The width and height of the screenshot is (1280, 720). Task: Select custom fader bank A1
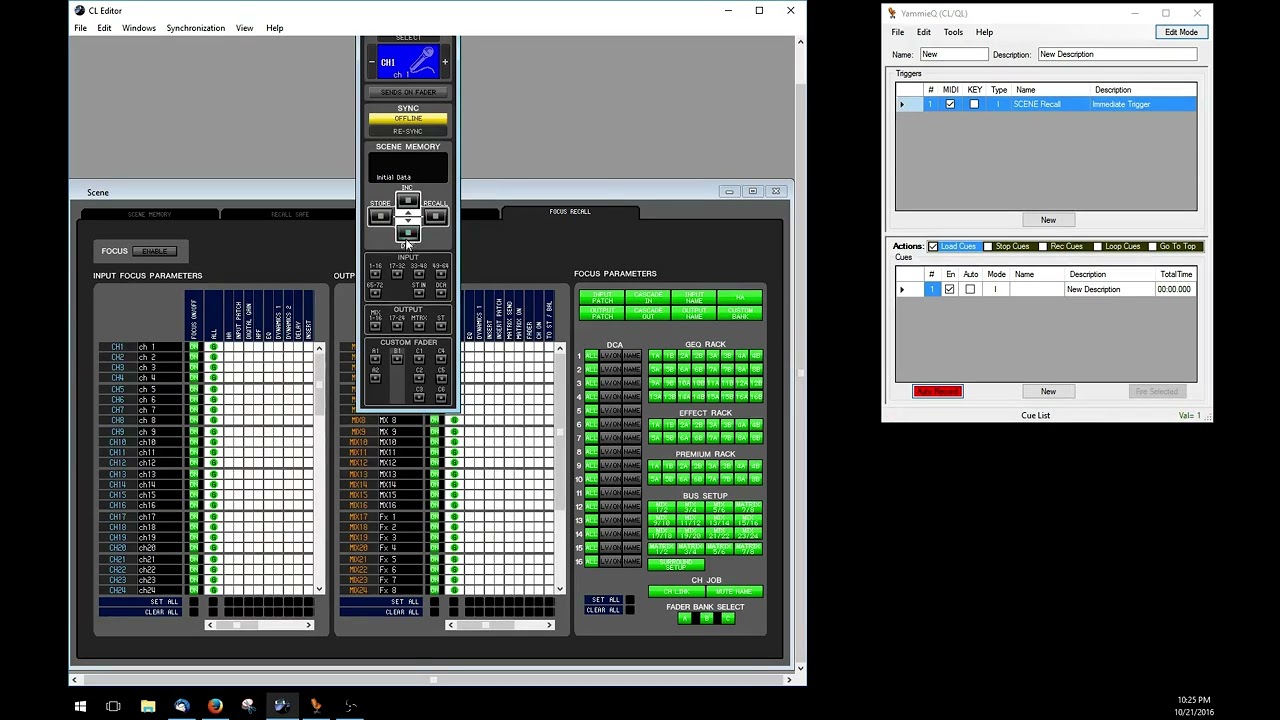tap(375, 359)
